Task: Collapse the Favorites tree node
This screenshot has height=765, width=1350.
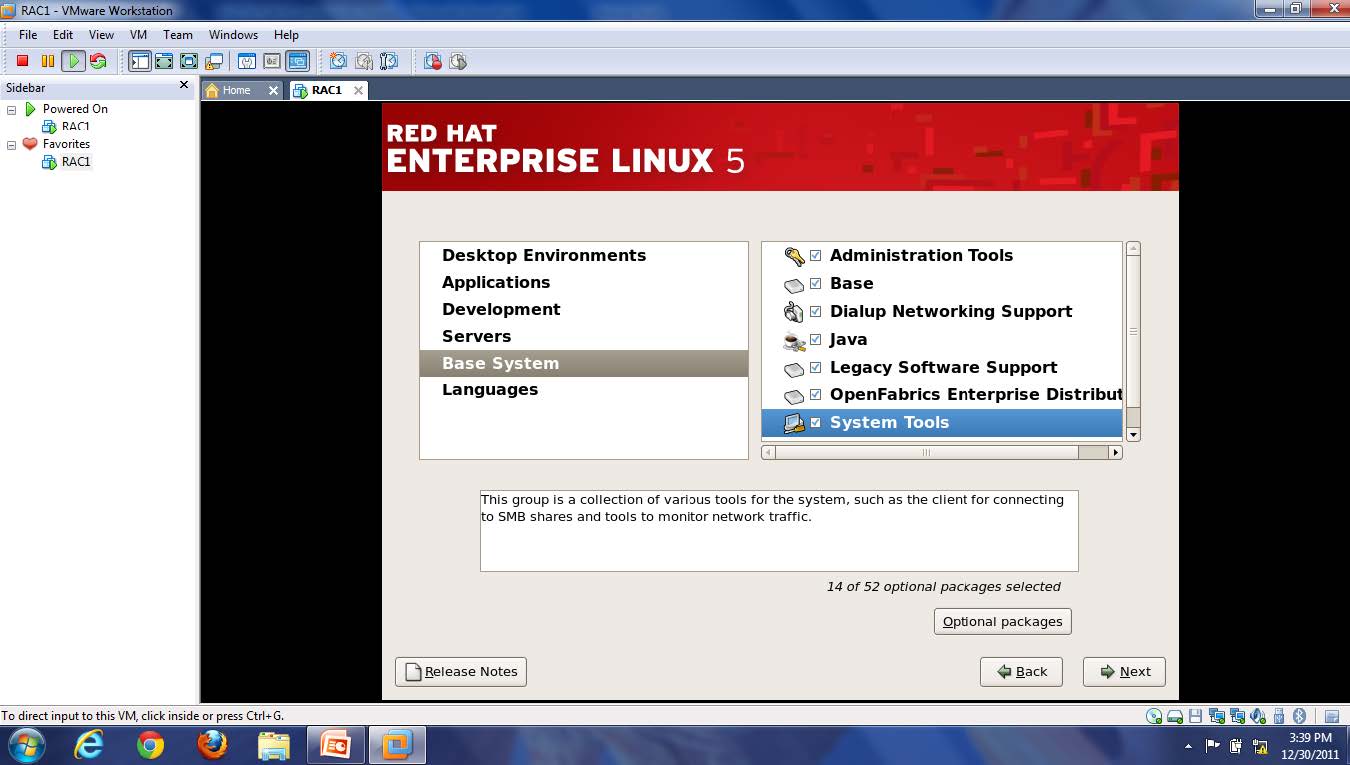Action: (12, 144)
